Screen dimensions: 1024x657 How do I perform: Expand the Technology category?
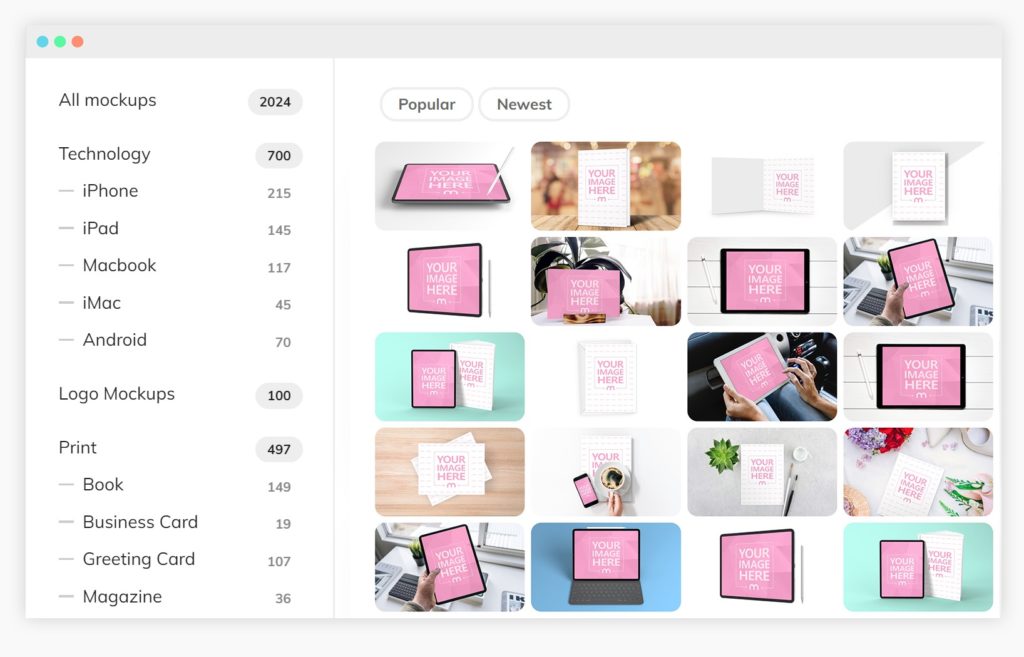[x=105, y=154]
